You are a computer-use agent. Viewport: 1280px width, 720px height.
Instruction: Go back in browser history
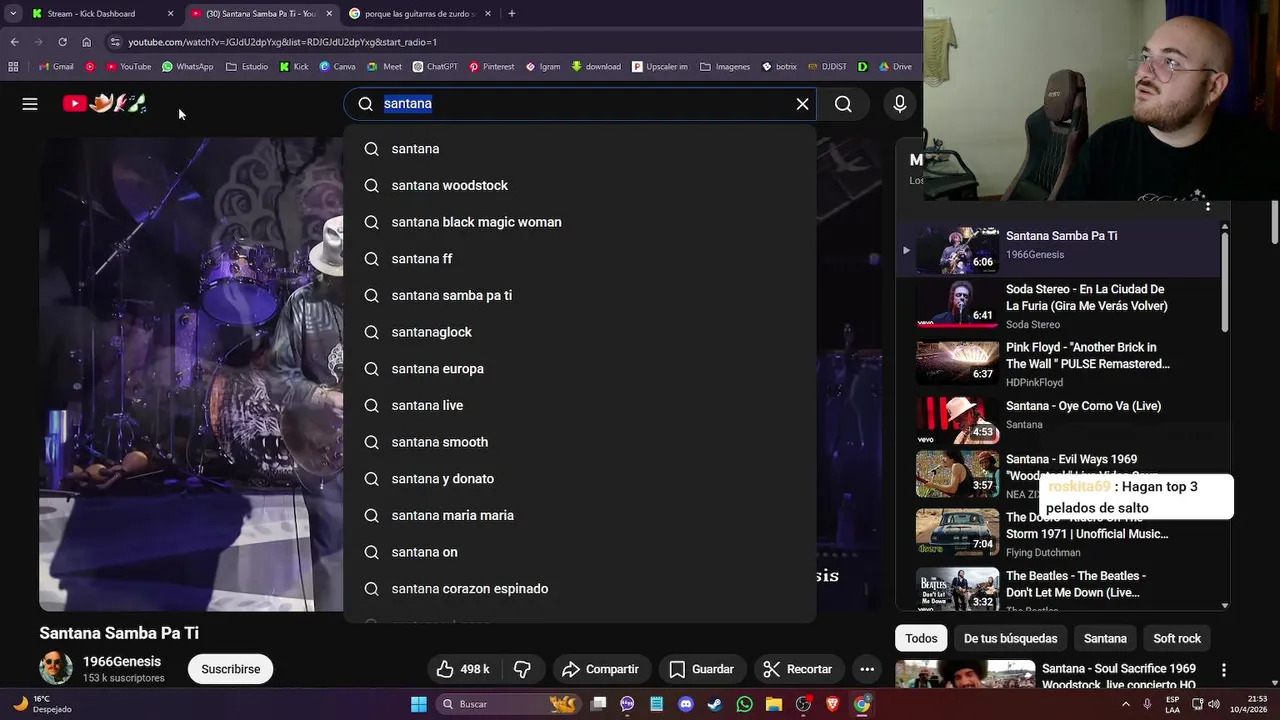(14, 42)
